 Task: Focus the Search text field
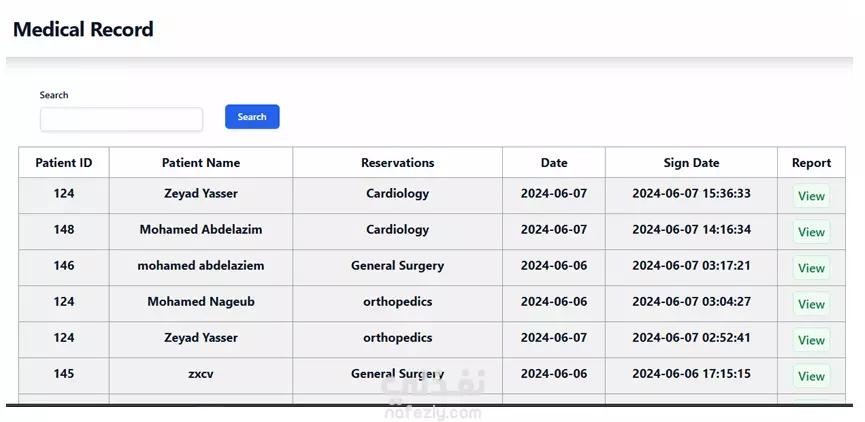(121, 119)
